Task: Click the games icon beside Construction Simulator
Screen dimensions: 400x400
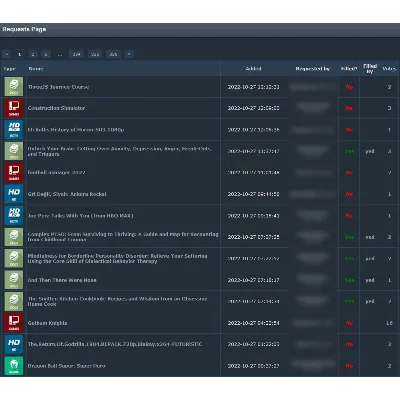Action: [14, 108]
